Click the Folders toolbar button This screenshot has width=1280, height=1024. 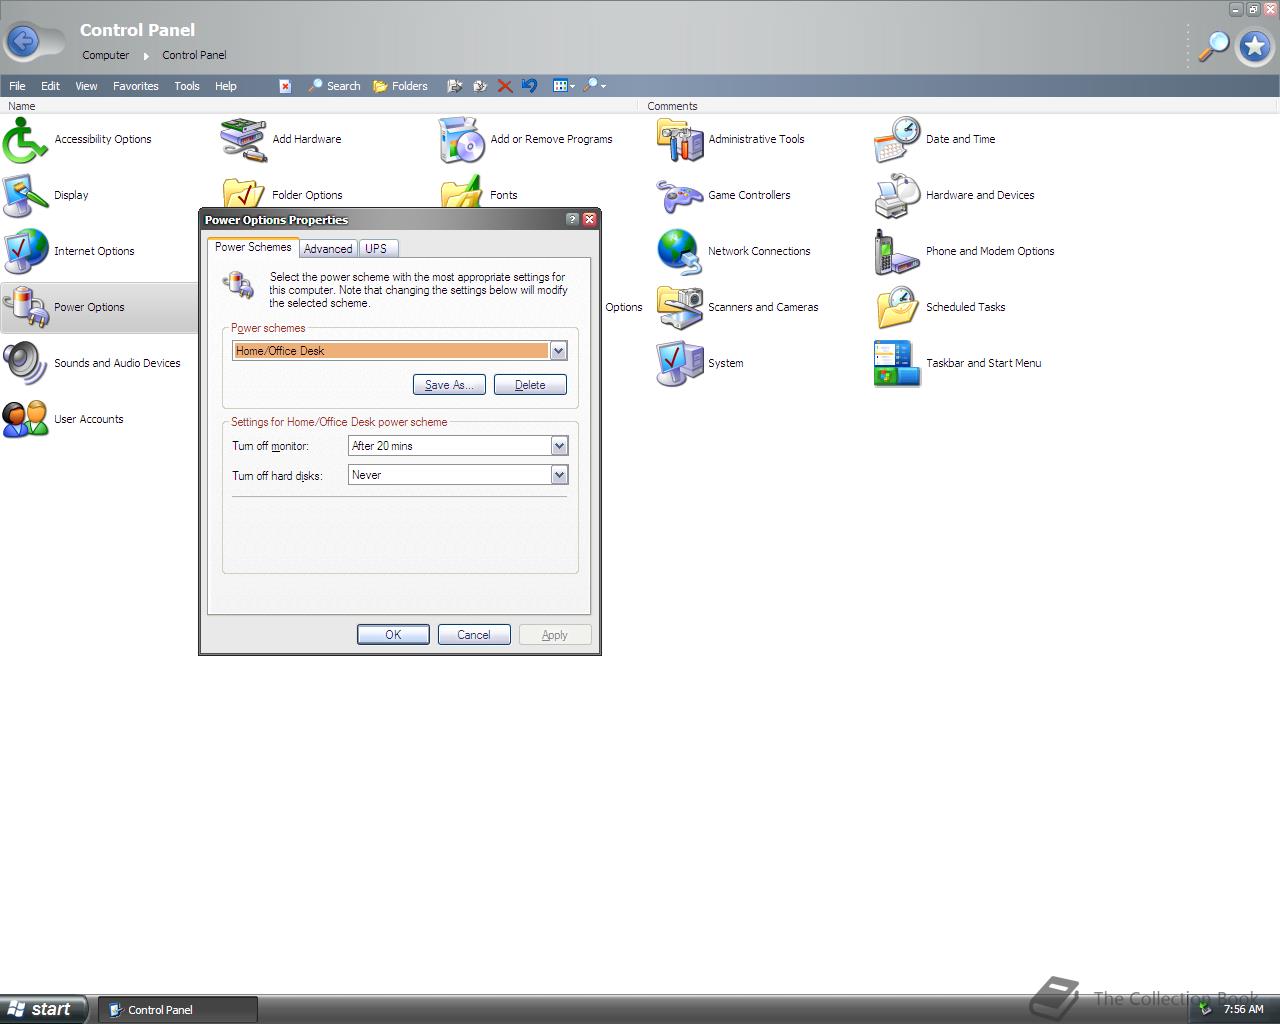(x=400, y=86)
